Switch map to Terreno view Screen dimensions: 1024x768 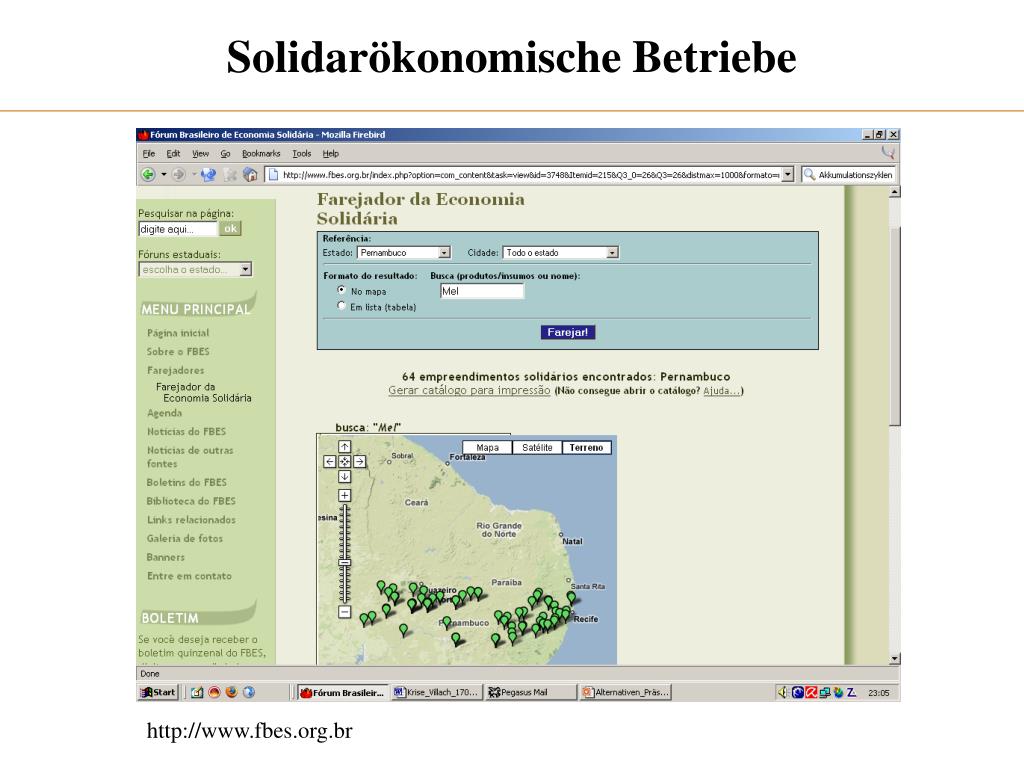[586, 447]
